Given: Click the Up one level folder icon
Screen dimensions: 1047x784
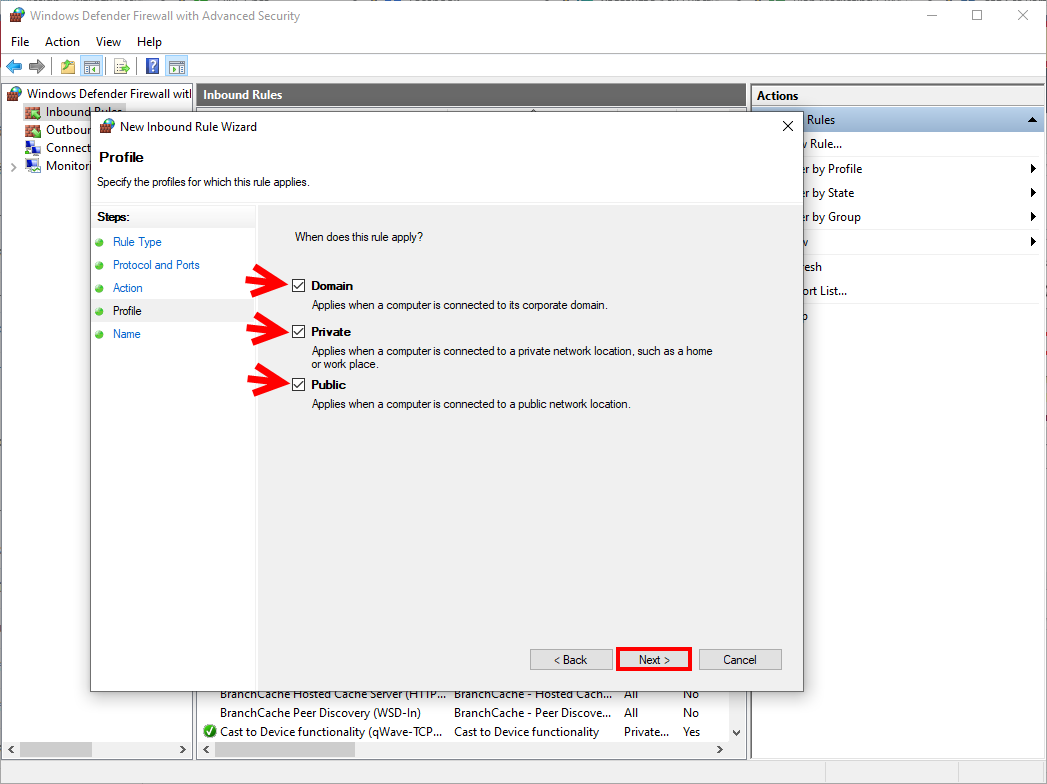Looking at the screenshot, I should (x=67, y=66).
